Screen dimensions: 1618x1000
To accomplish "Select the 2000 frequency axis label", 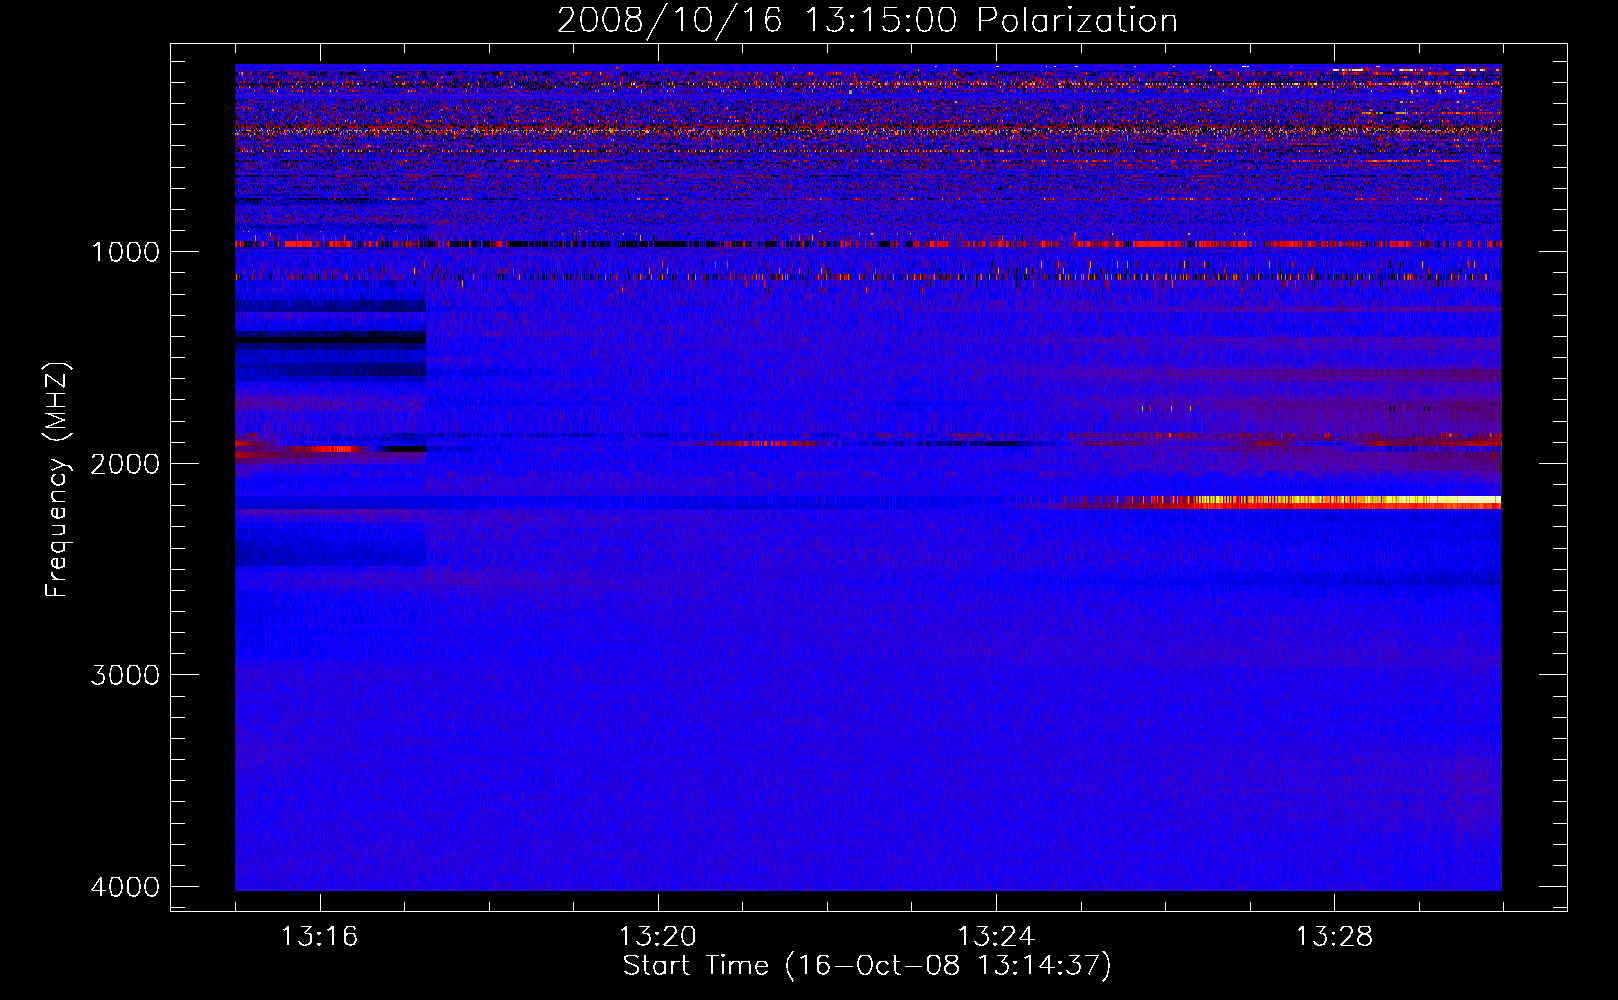I will (x=125, y=464).
